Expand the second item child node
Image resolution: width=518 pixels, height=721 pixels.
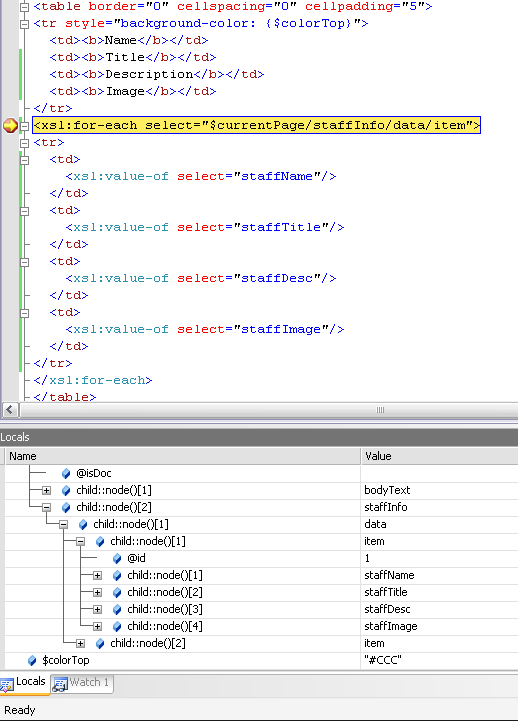(x=80, y=644)
